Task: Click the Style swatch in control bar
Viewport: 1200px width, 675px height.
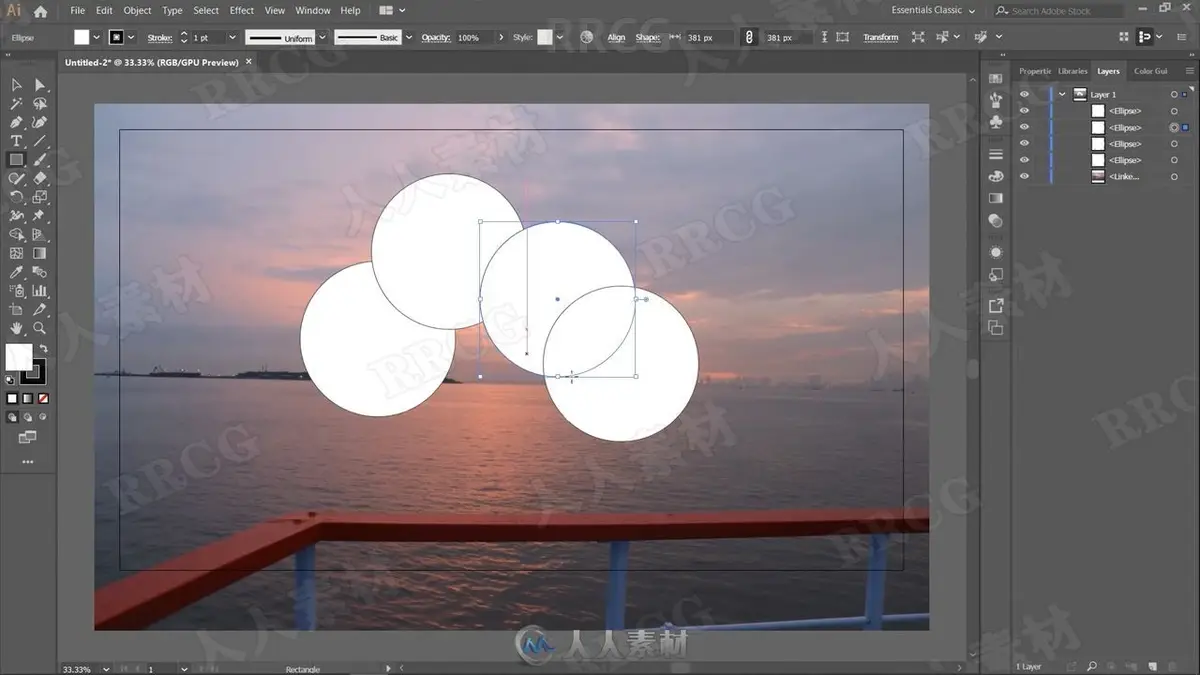Action: click(x=544, y=37)
